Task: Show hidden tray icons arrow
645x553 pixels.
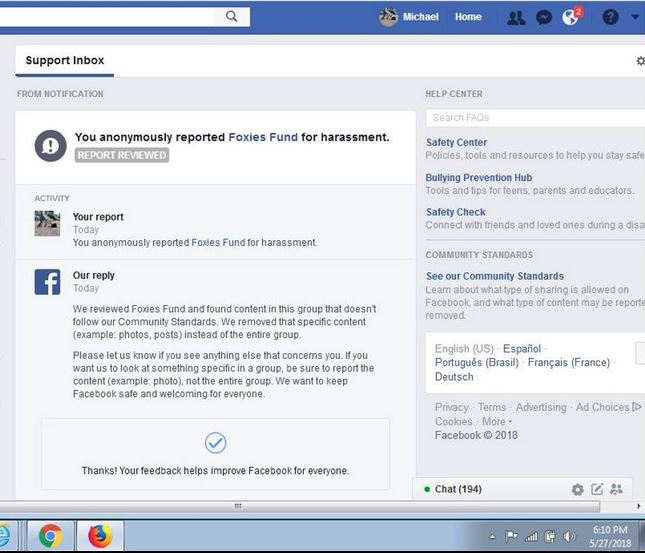Action: coord(492,537)
